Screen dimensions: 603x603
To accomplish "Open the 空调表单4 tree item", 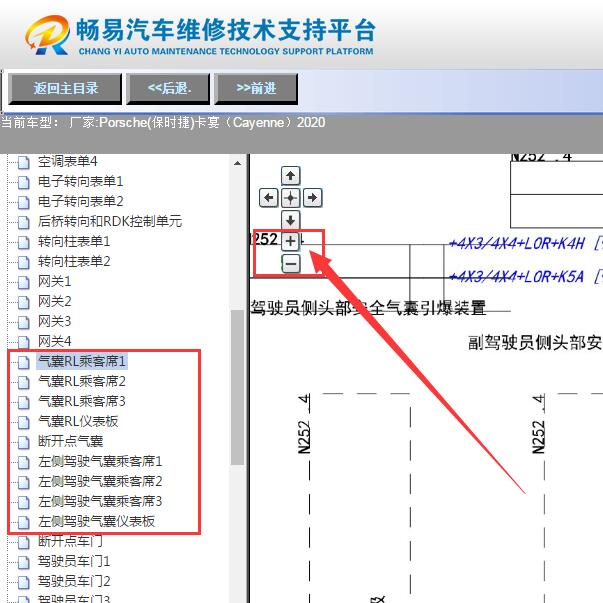I will click(67, 162).
